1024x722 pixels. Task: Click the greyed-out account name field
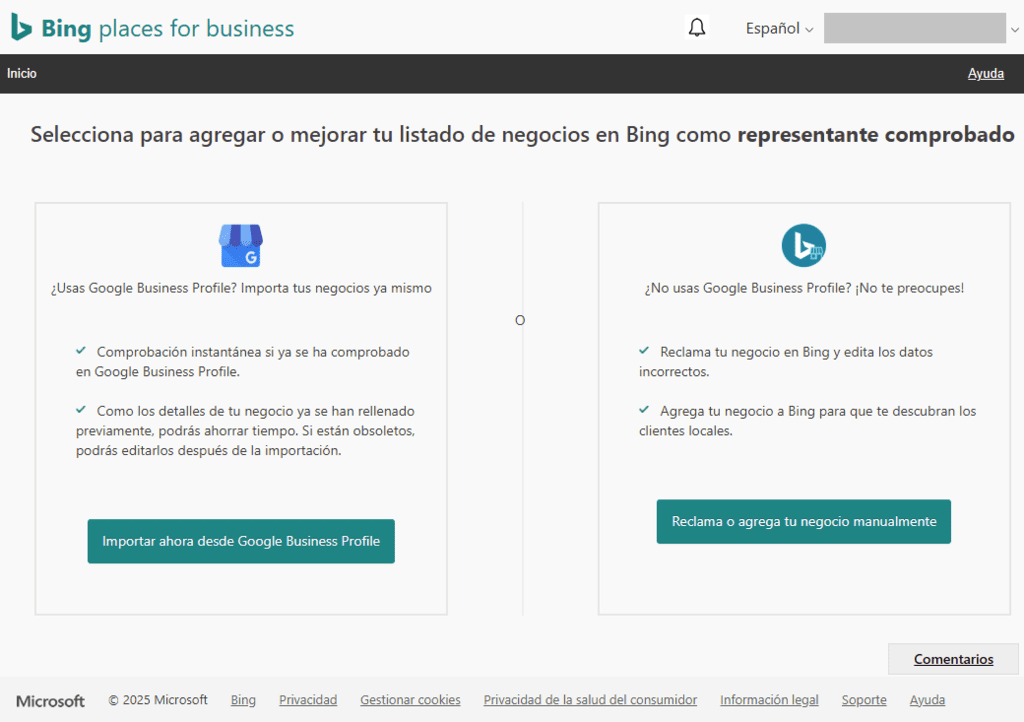point(914,28)
